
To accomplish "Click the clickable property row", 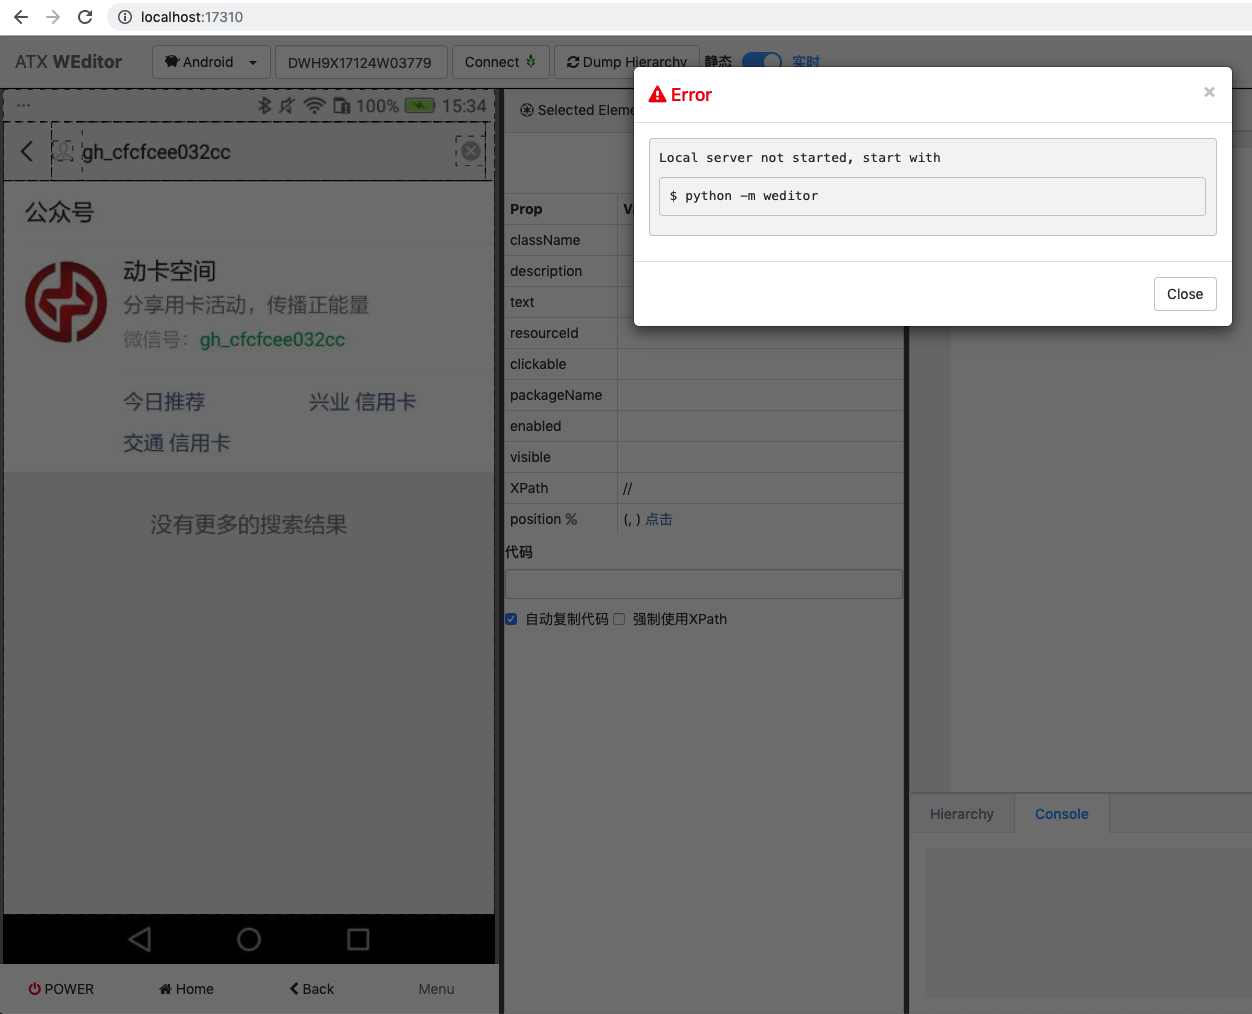I will (704, 364).
